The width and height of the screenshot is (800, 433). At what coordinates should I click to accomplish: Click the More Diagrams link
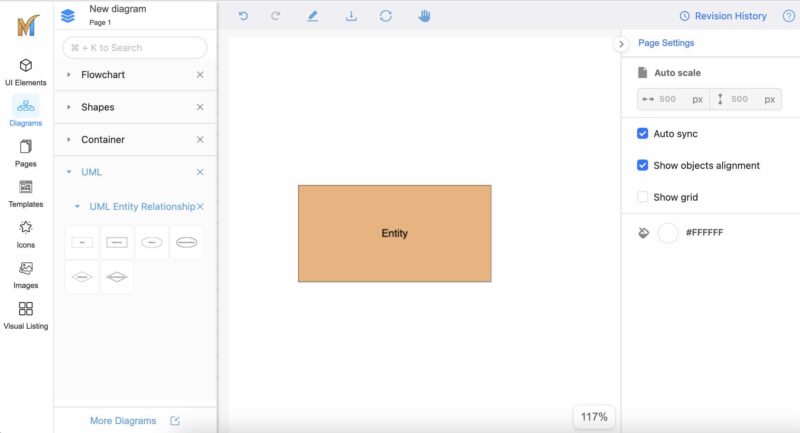tap(122, 421)
